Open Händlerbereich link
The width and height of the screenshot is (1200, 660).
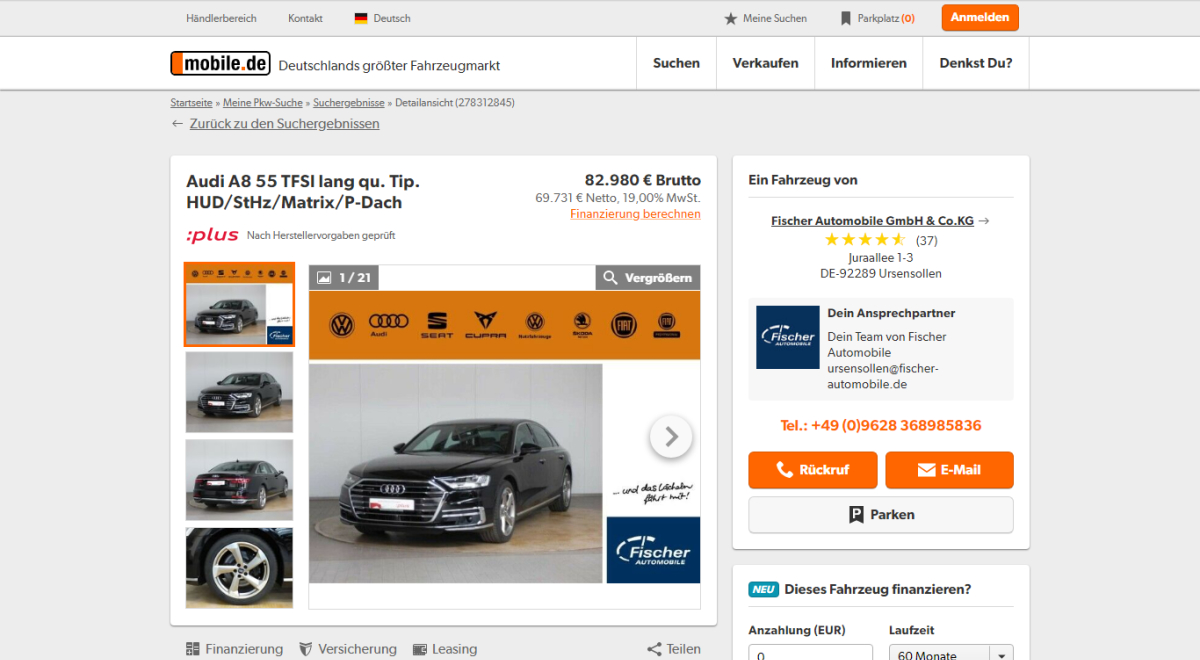[x=221, y=18]
